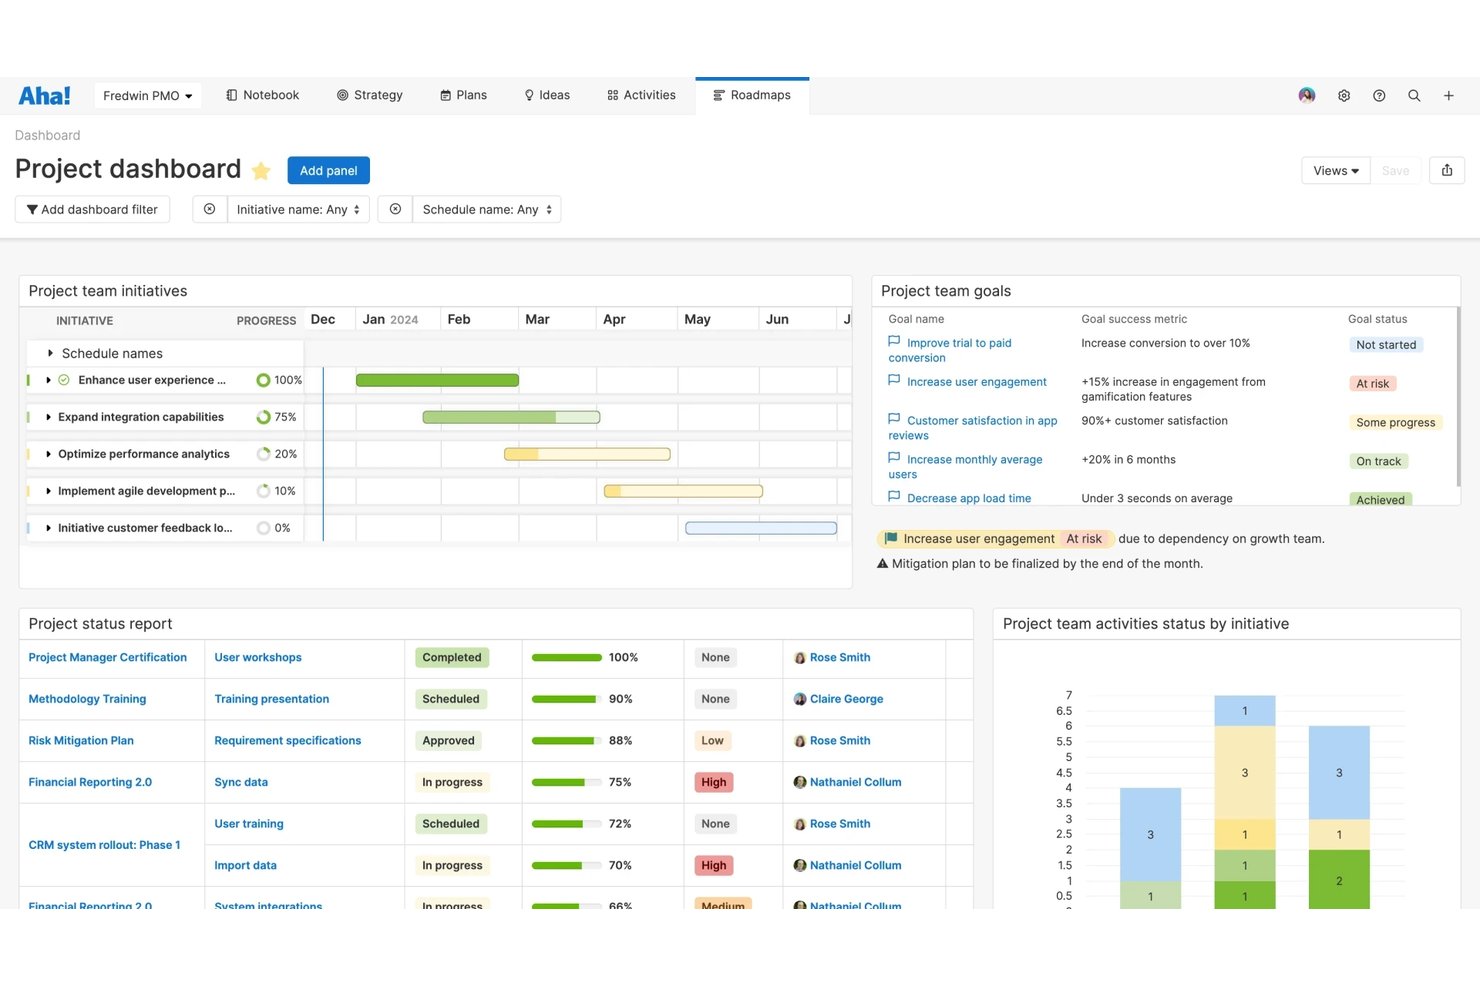Open the user avatar menu
1480x987 pixels.
[1307, 96]
